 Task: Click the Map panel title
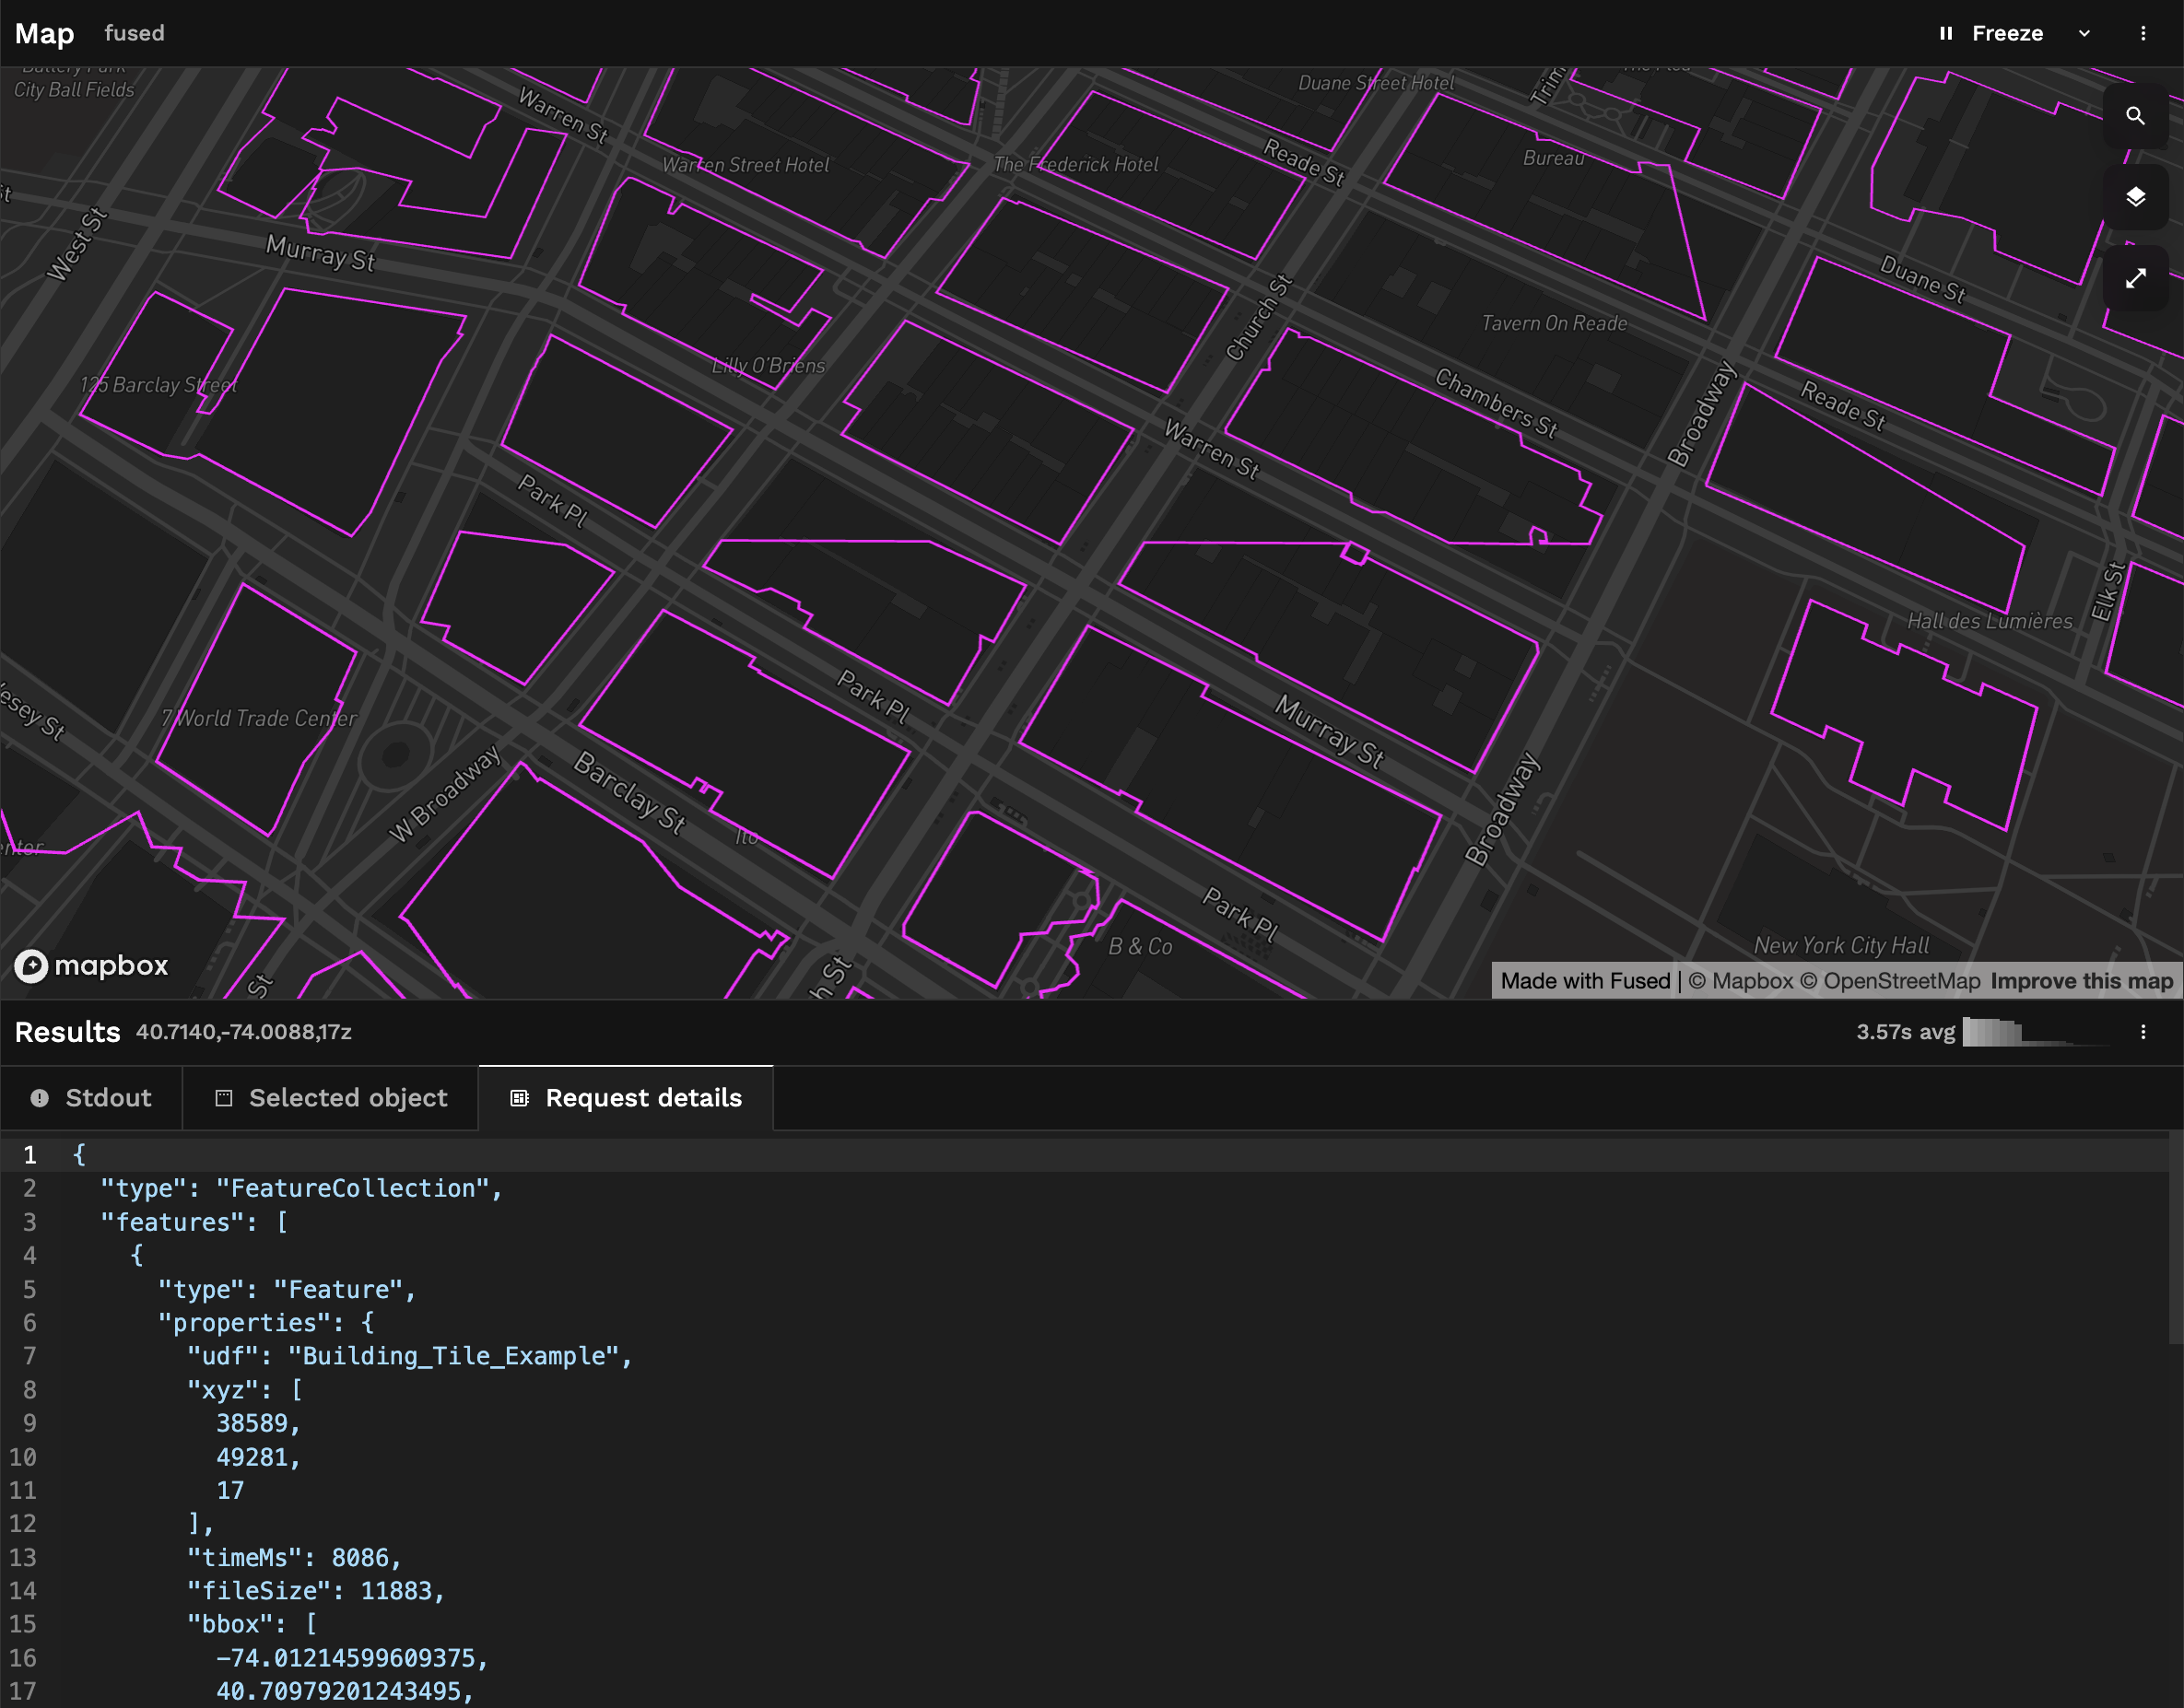click(x=45, y=33)
